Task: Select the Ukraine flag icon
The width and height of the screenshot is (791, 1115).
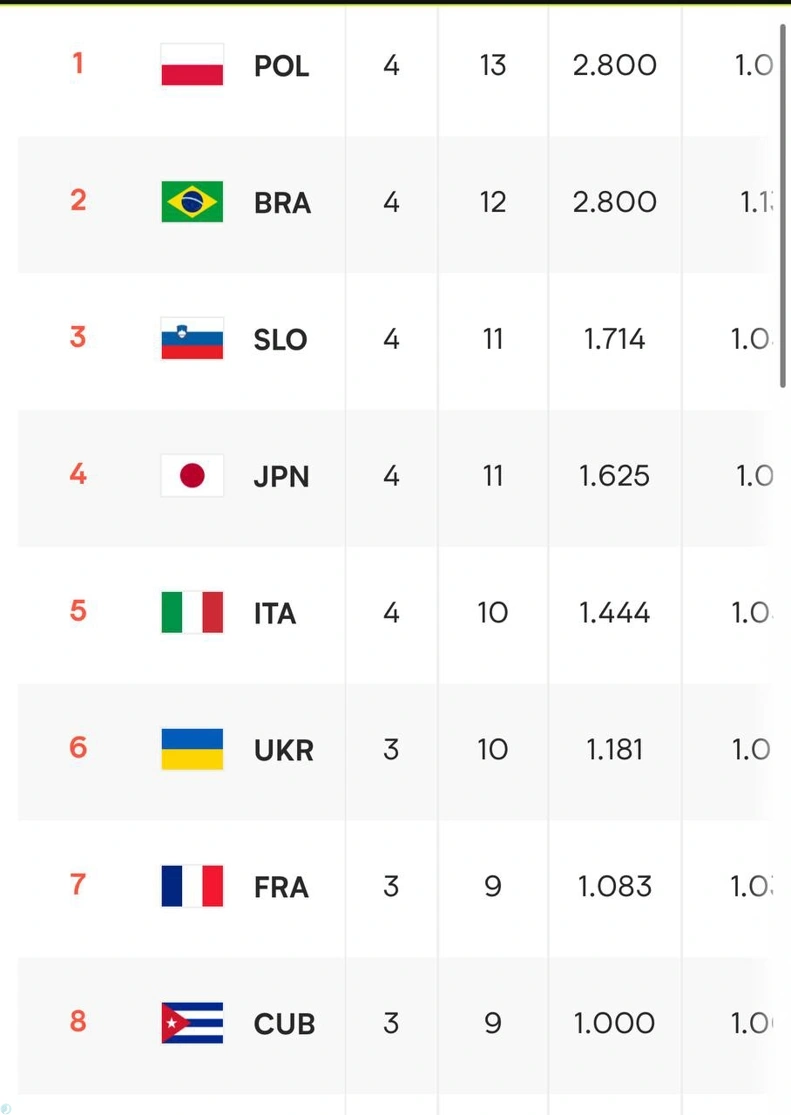Action: [x=192, y=749]
